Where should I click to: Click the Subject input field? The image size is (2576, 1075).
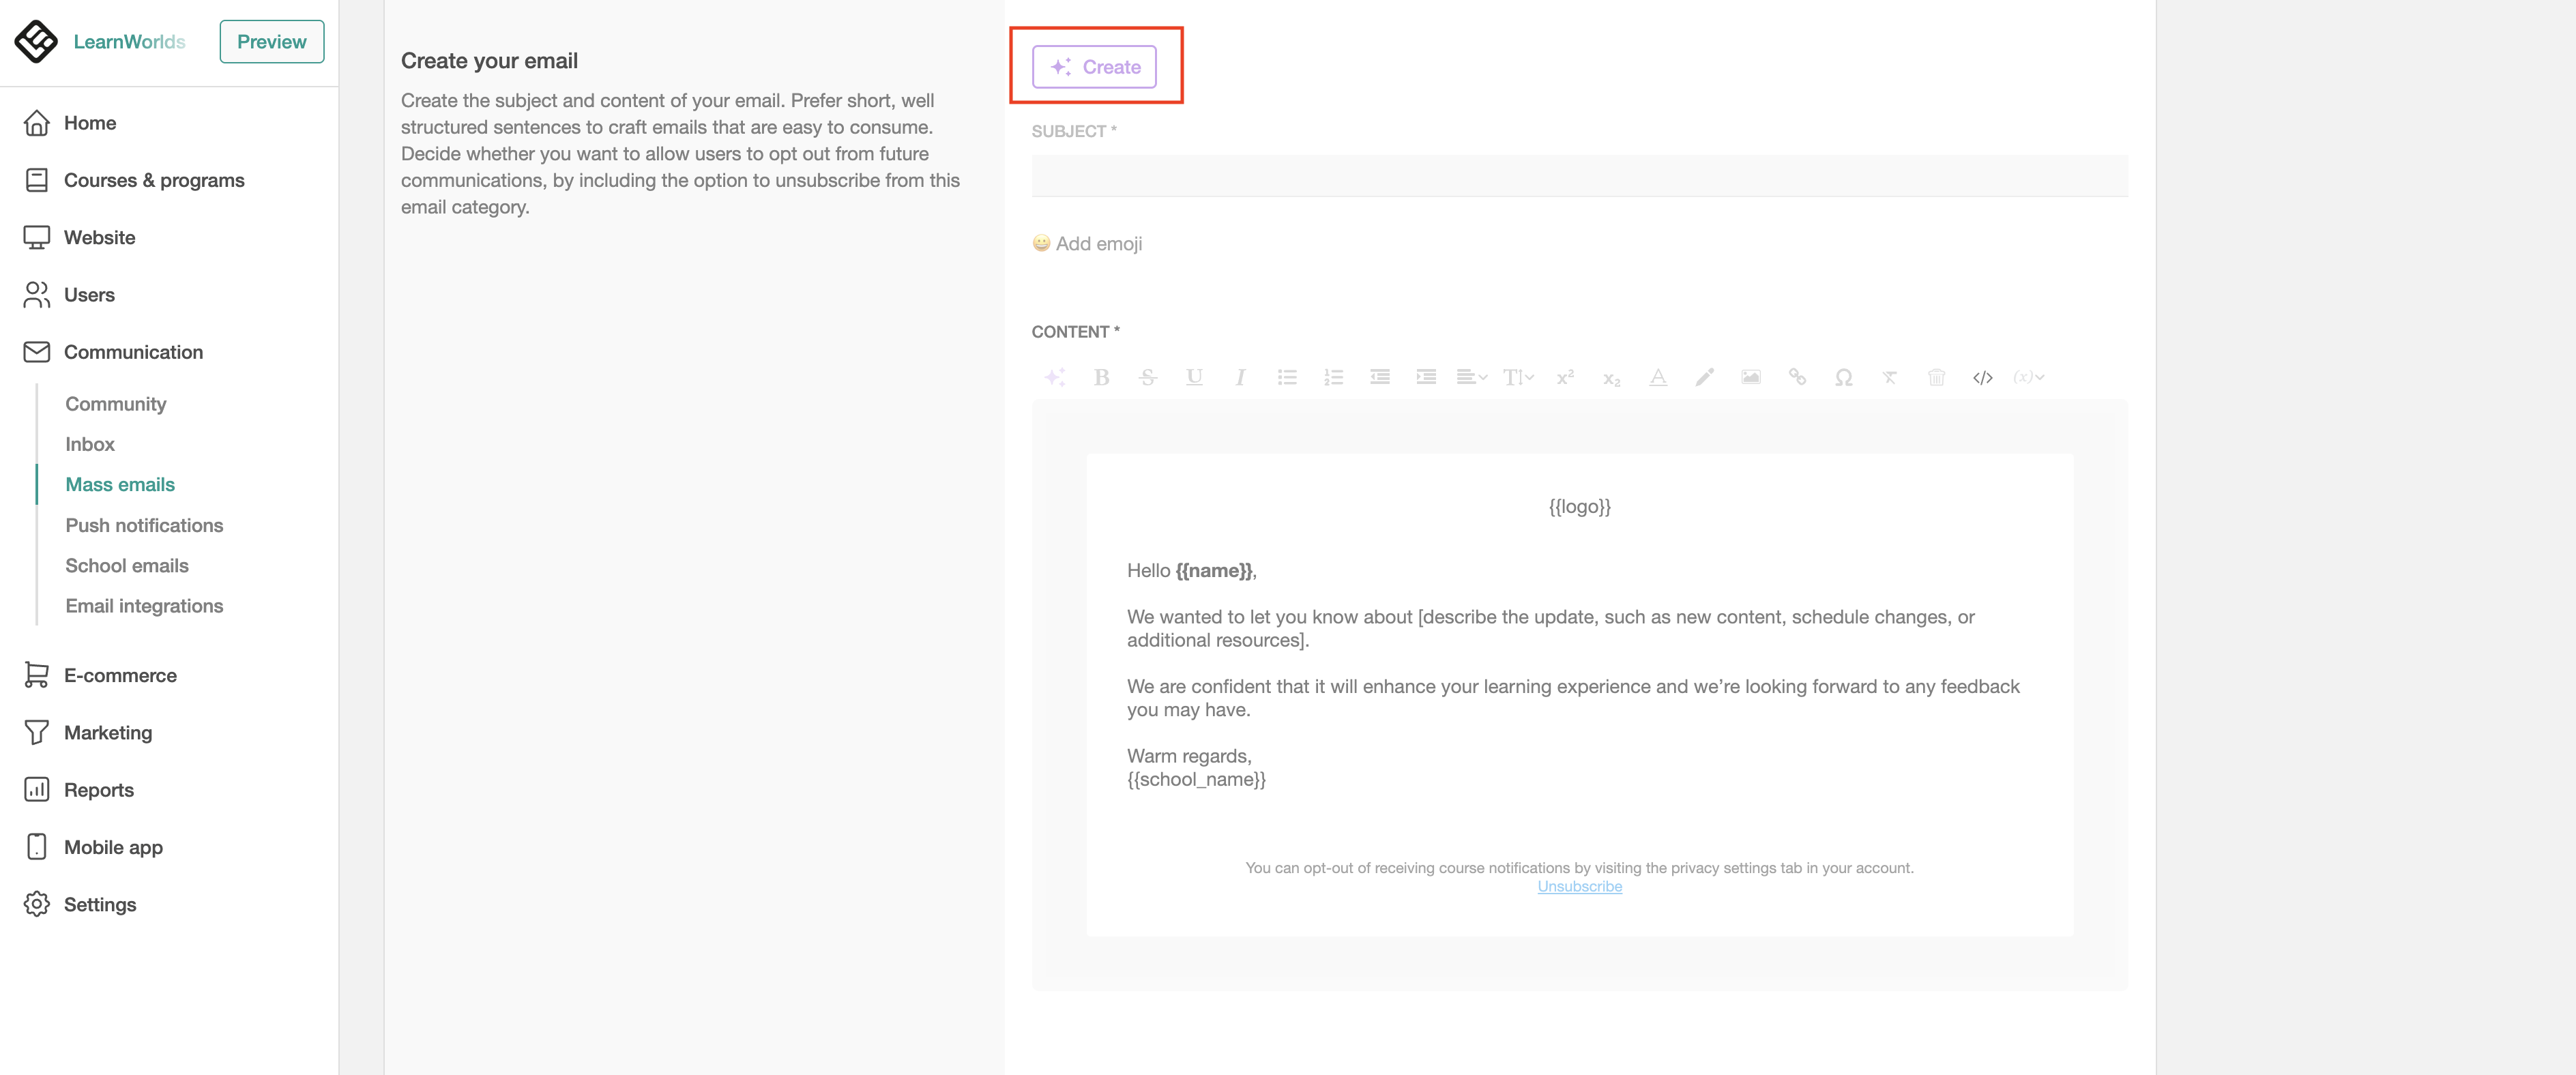coord(1579,176)
